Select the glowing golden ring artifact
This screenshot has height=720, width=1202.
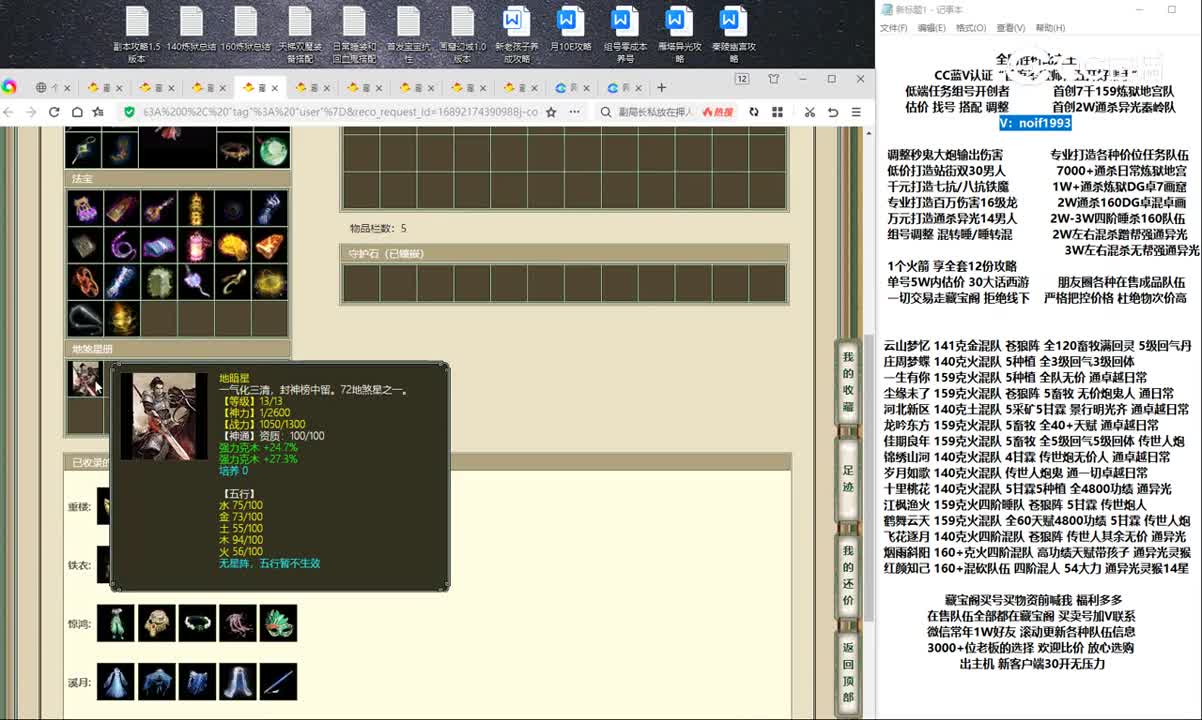270,283
